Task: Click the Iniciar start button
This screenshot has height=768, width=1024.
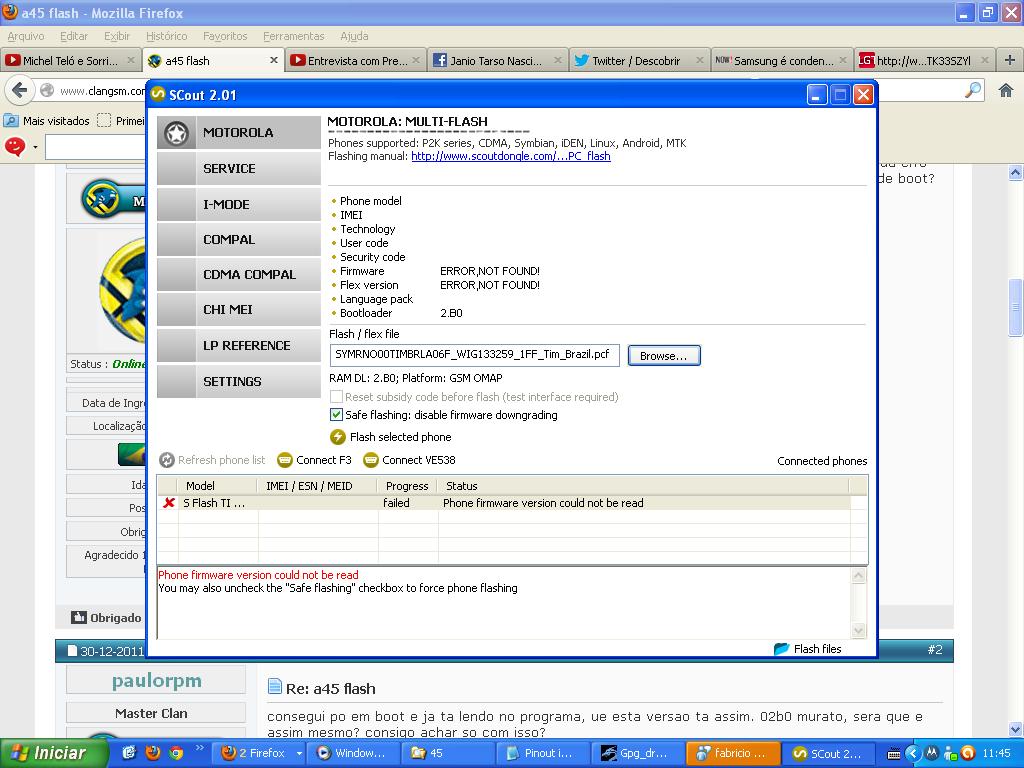Action: (x=54, y=753)
